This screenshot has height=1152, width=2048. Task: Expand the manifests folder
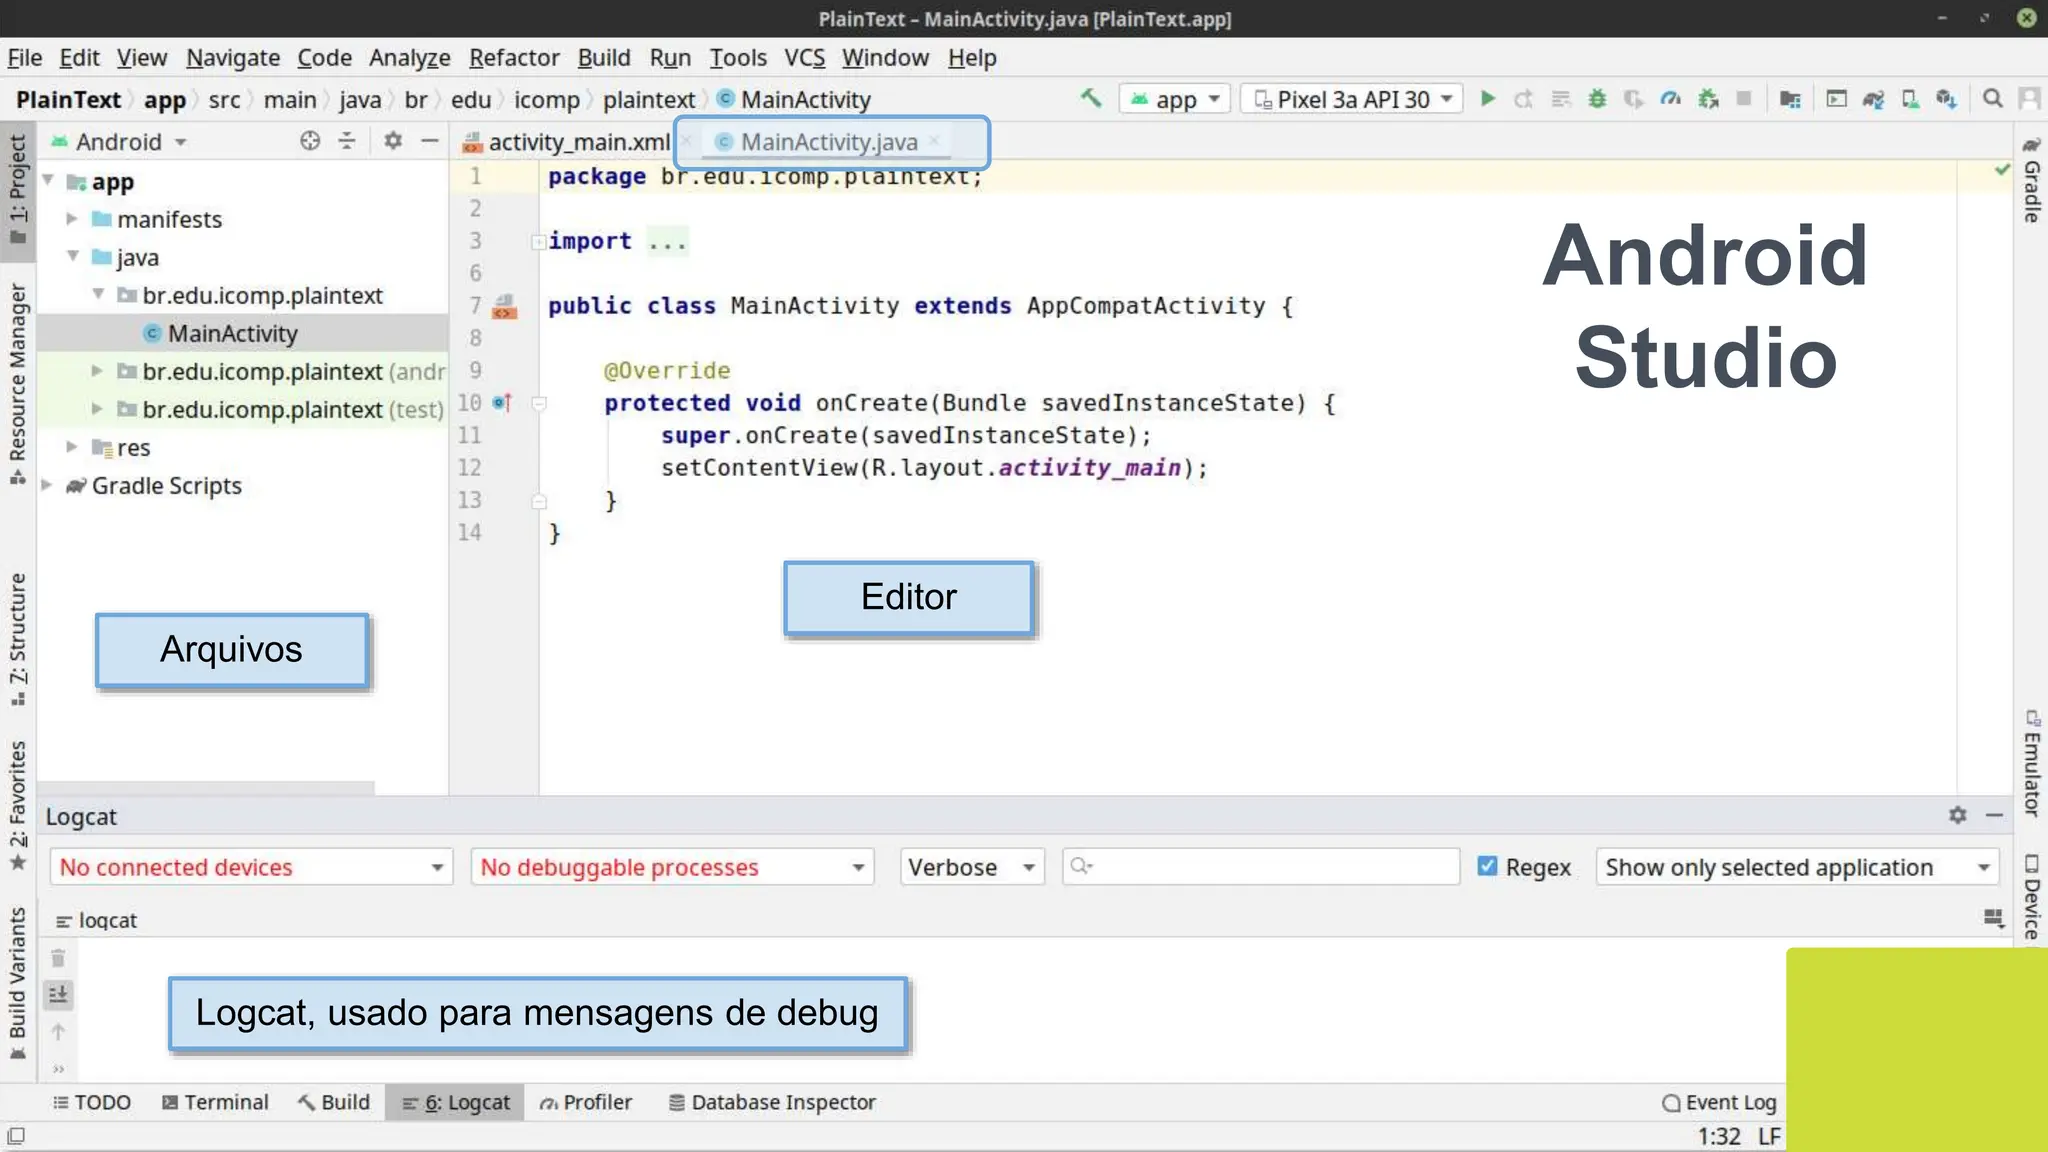[72, 218]
